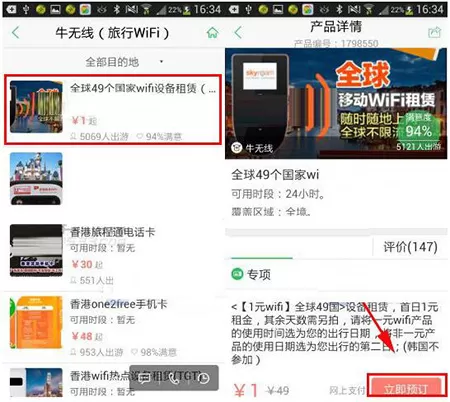Click ¥48起 price text
The image size is (450, 402).
tap(87, 336)
